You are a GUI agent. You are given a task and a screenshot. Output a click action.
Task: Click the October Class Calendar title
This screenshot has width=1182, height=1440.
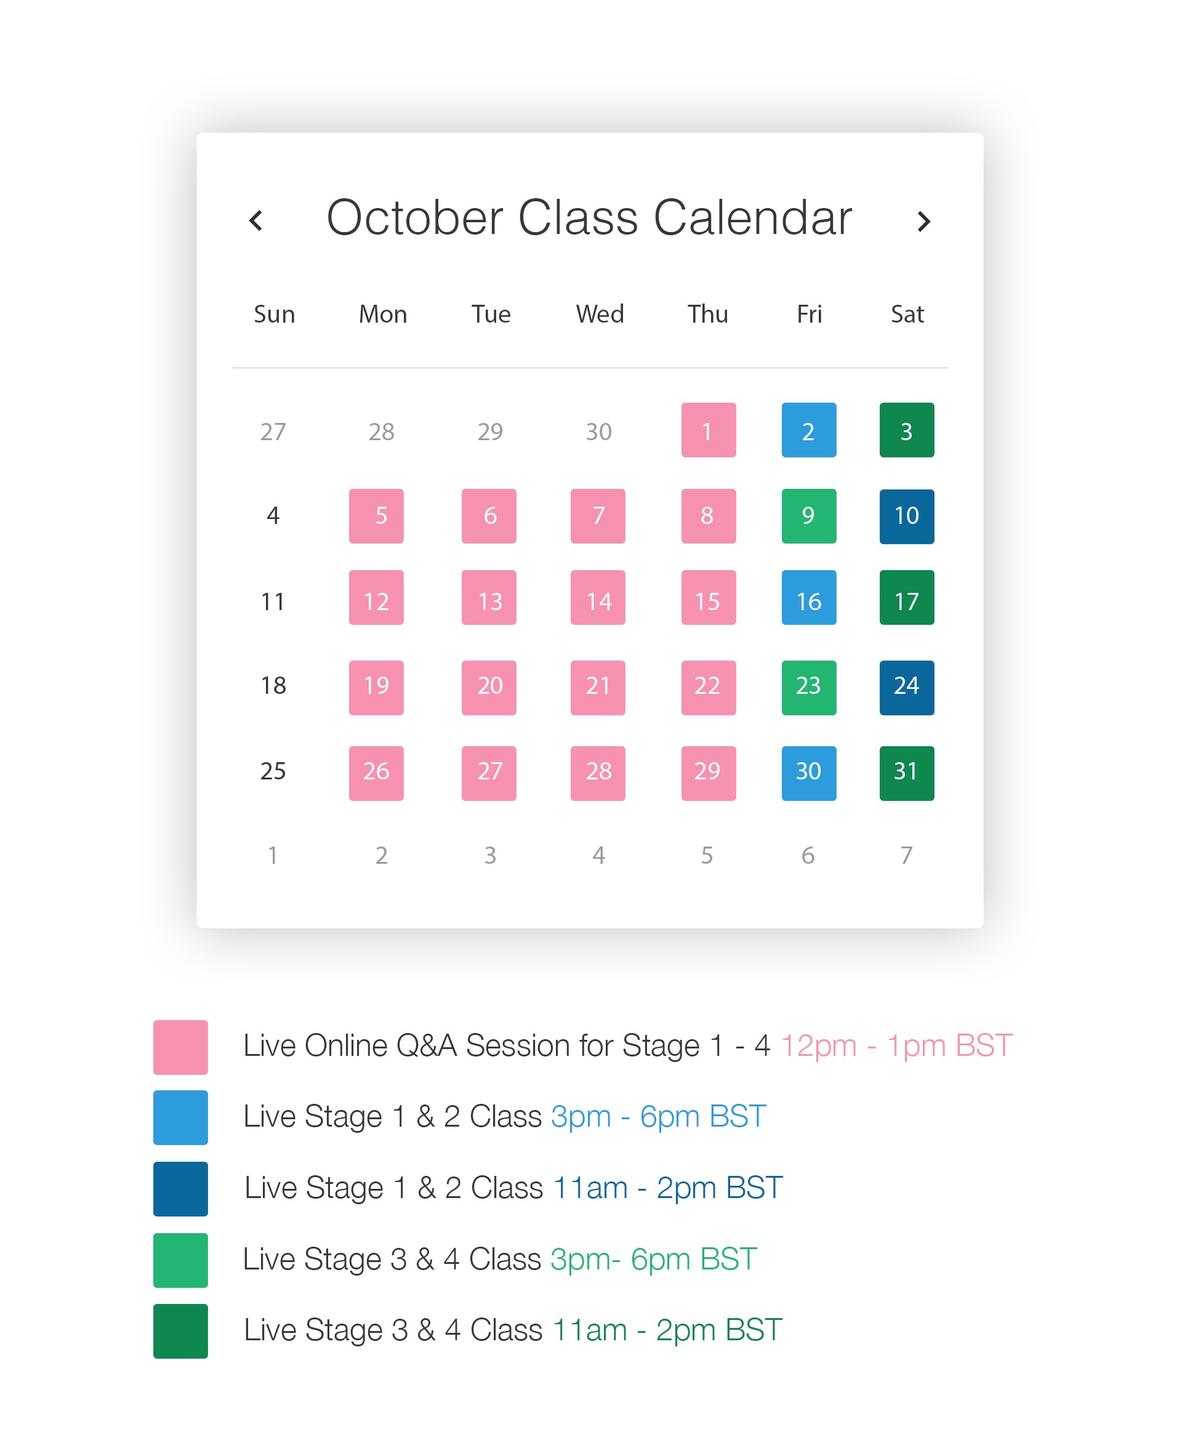pos(589,218)
